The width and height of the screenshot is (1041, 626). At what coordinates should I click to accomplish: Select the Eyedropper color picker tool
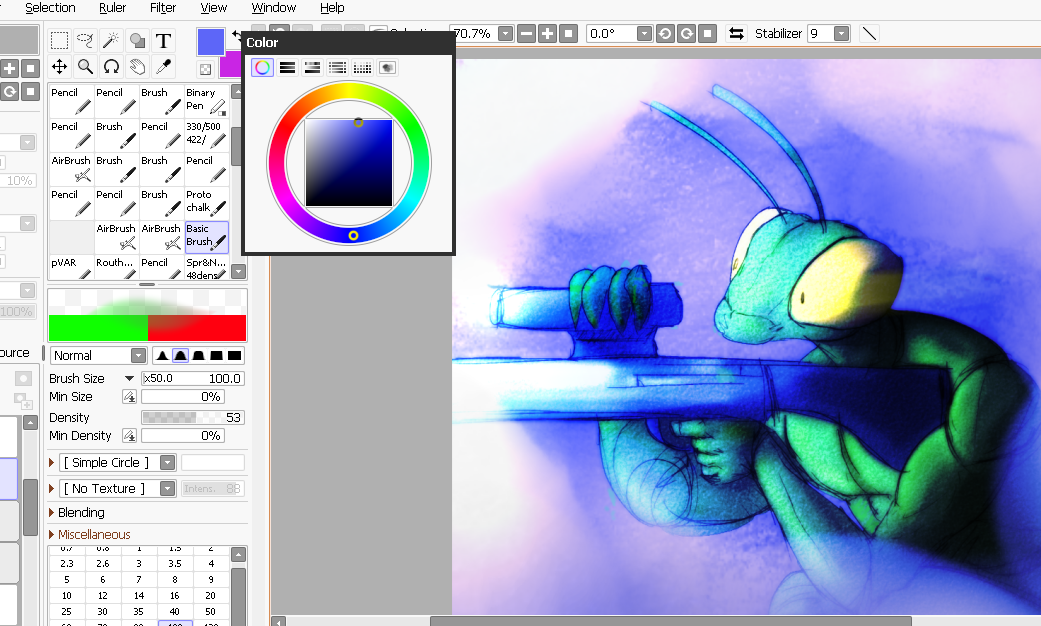163,66
